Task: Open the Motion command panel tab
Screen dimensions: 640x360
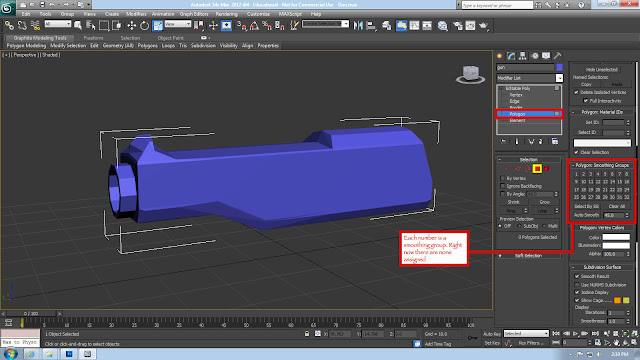Action: 535,56
